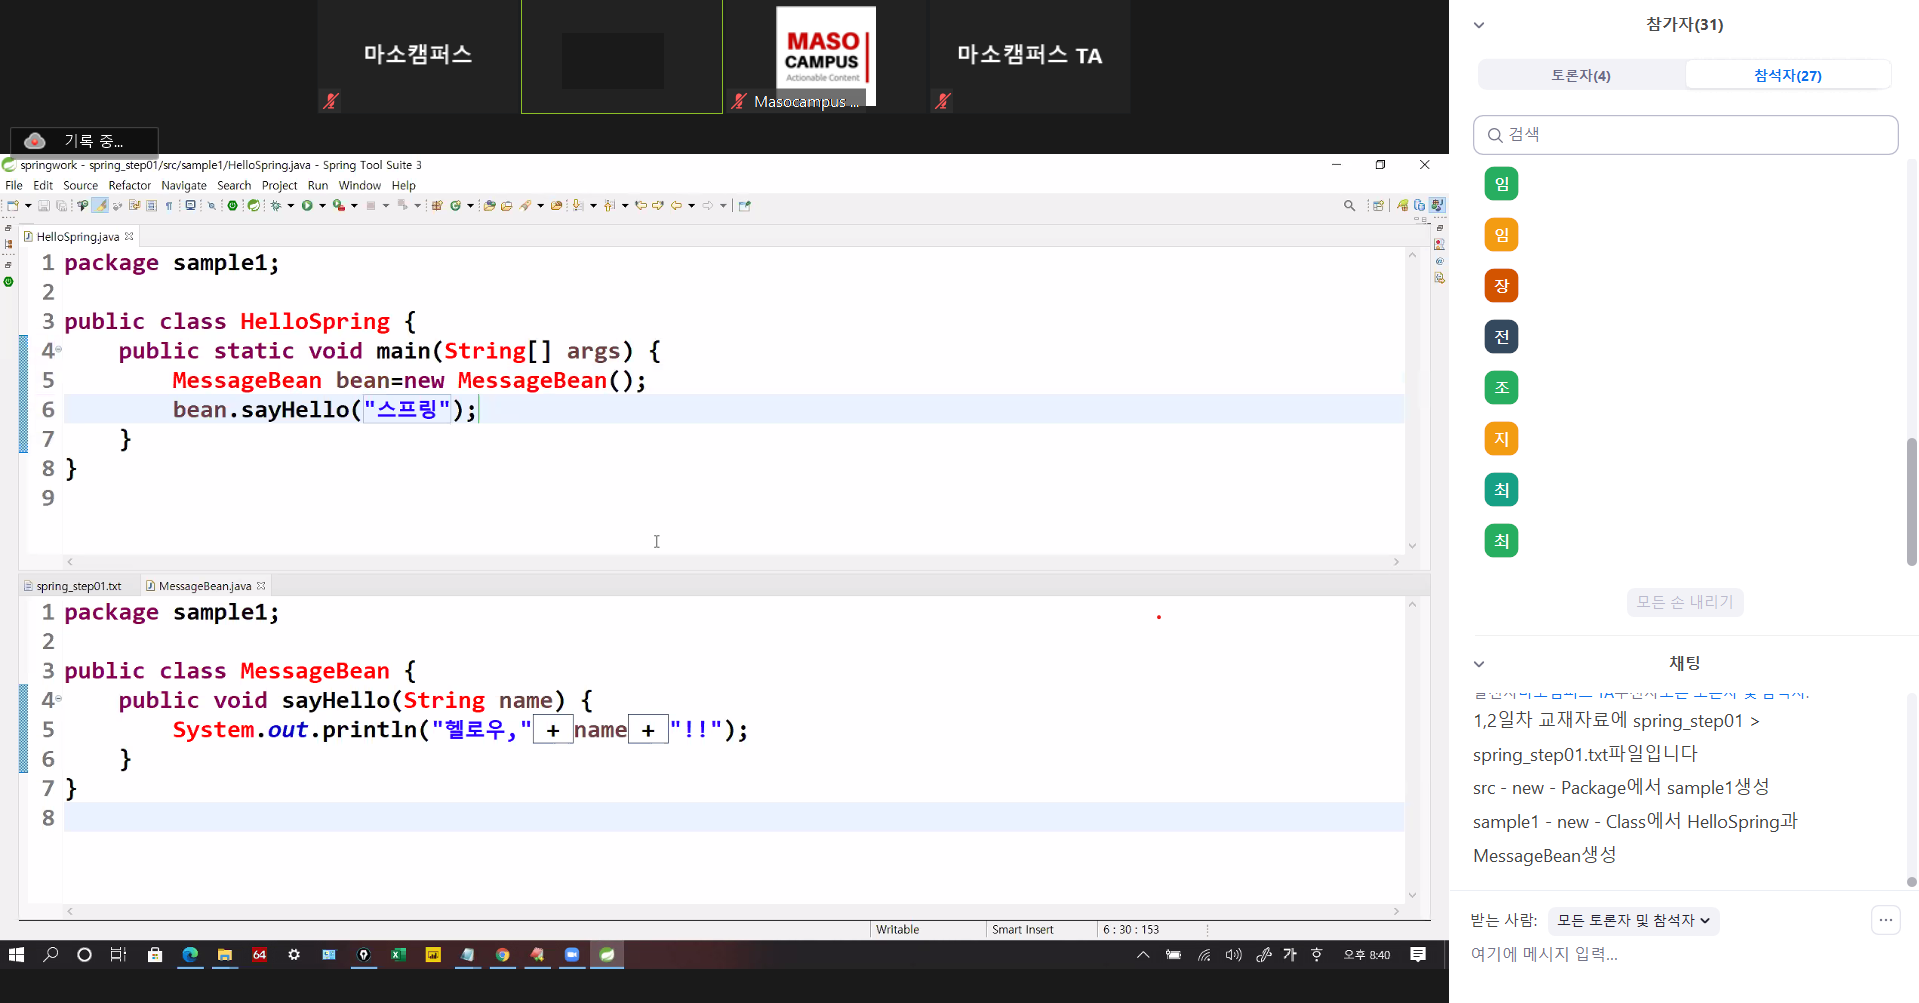
Task: Click the 검색 participant search field
Action: coord(1685,135)
